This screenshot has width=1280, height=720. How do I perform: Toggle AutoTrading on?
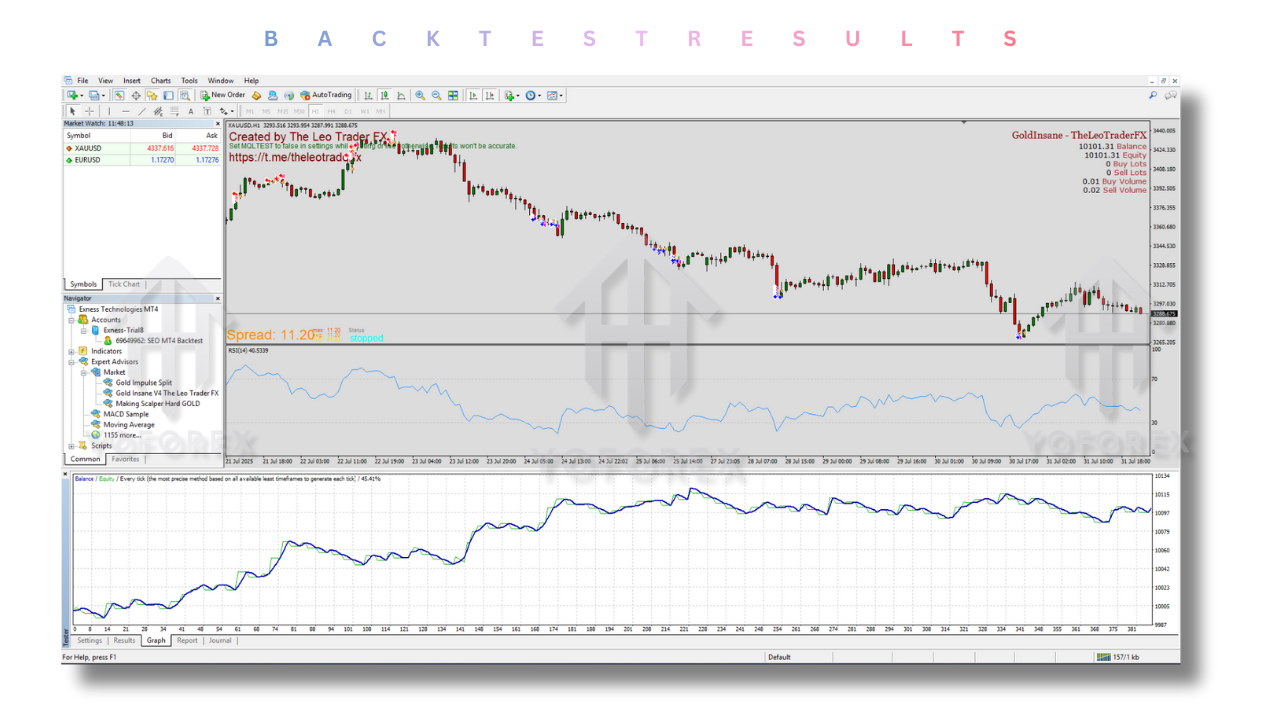pos(328,95)
